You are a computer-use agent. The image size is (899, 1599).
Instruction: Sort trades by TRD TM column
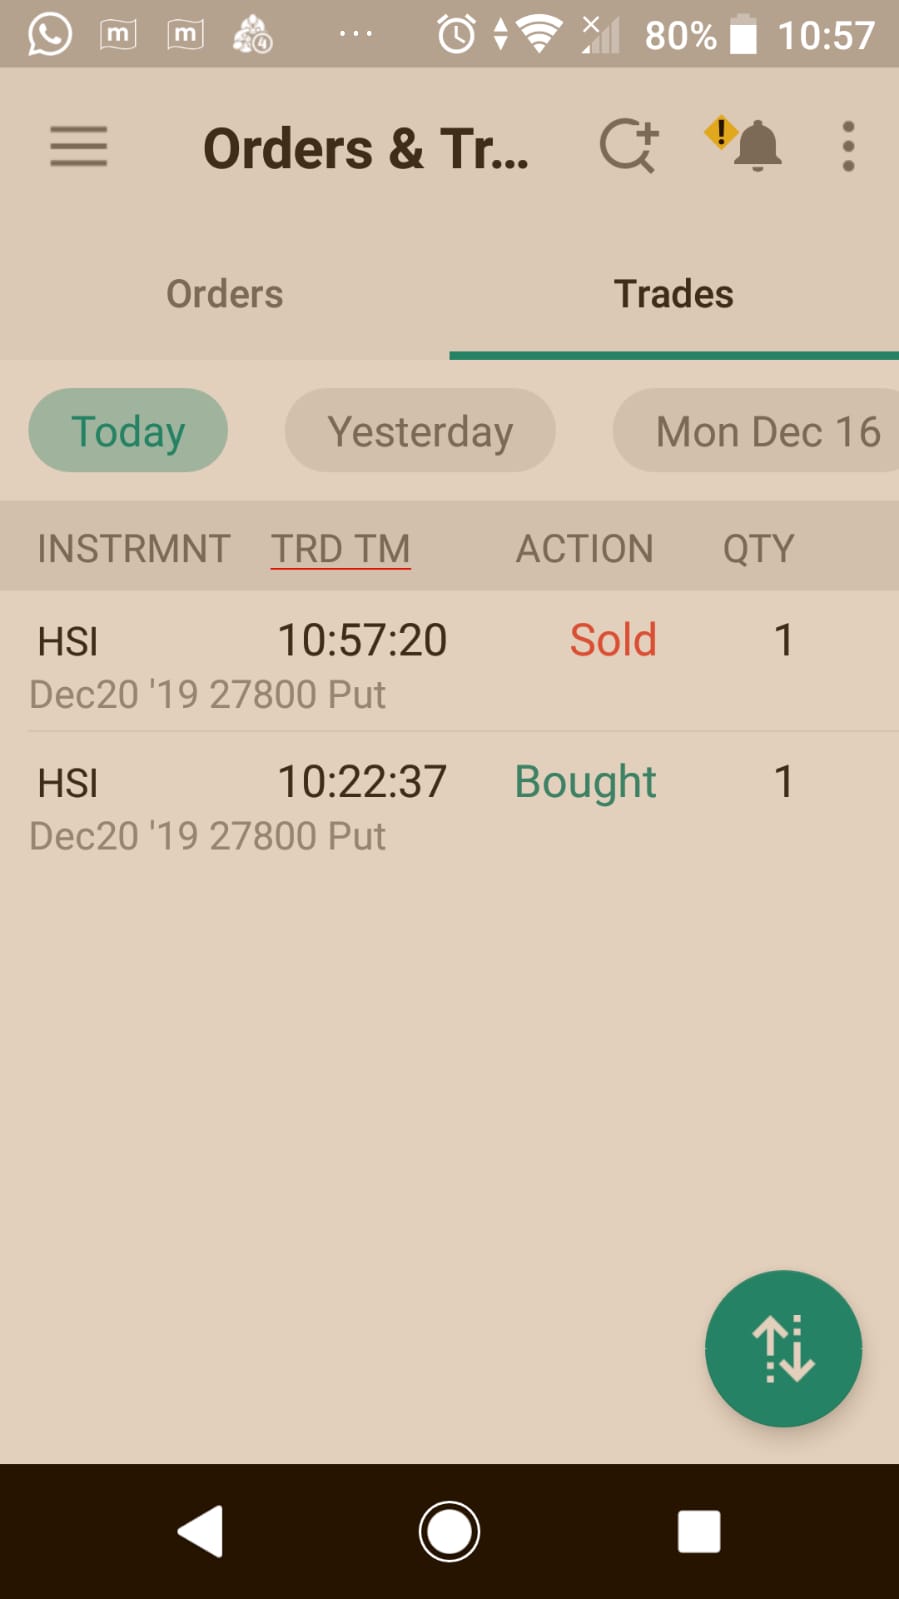(x=341, y=548)
